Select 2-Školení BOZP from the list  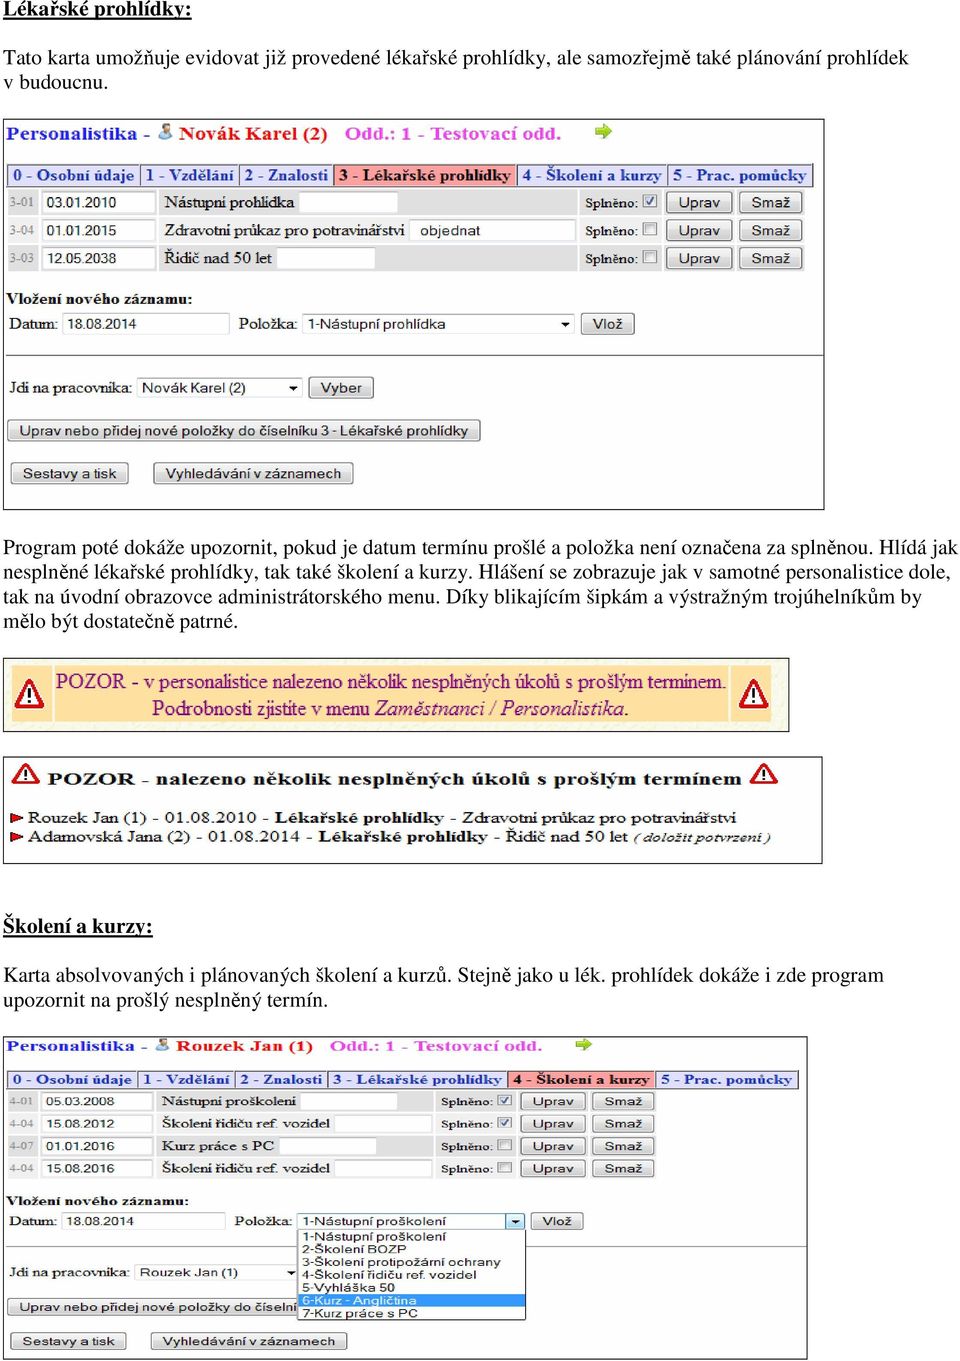click(x=412, y=1249)
